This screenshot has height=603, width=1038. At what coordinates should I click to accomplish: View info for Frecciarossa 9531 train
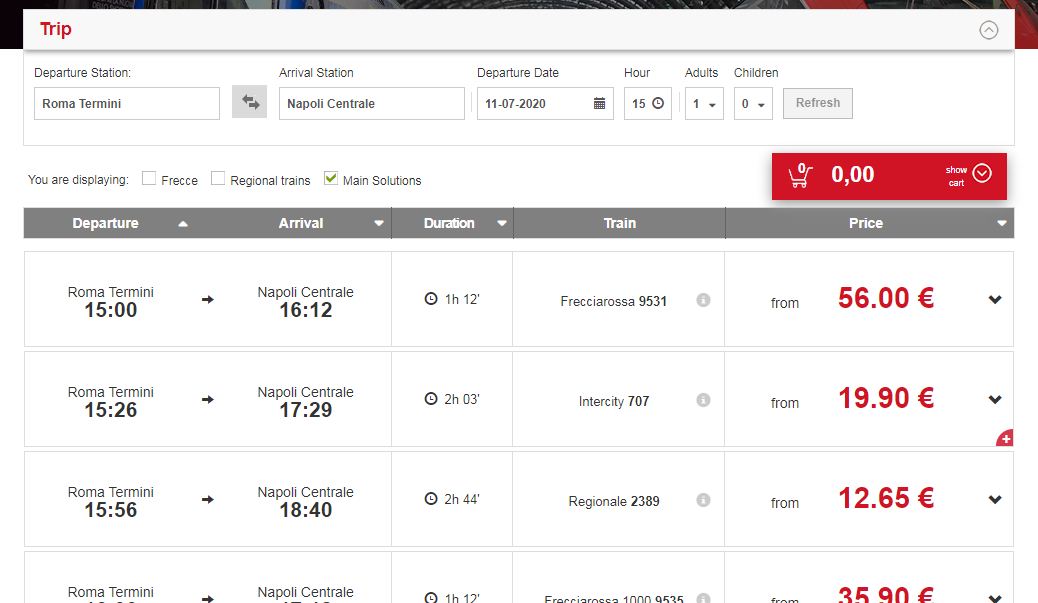(x=703, y=300)
